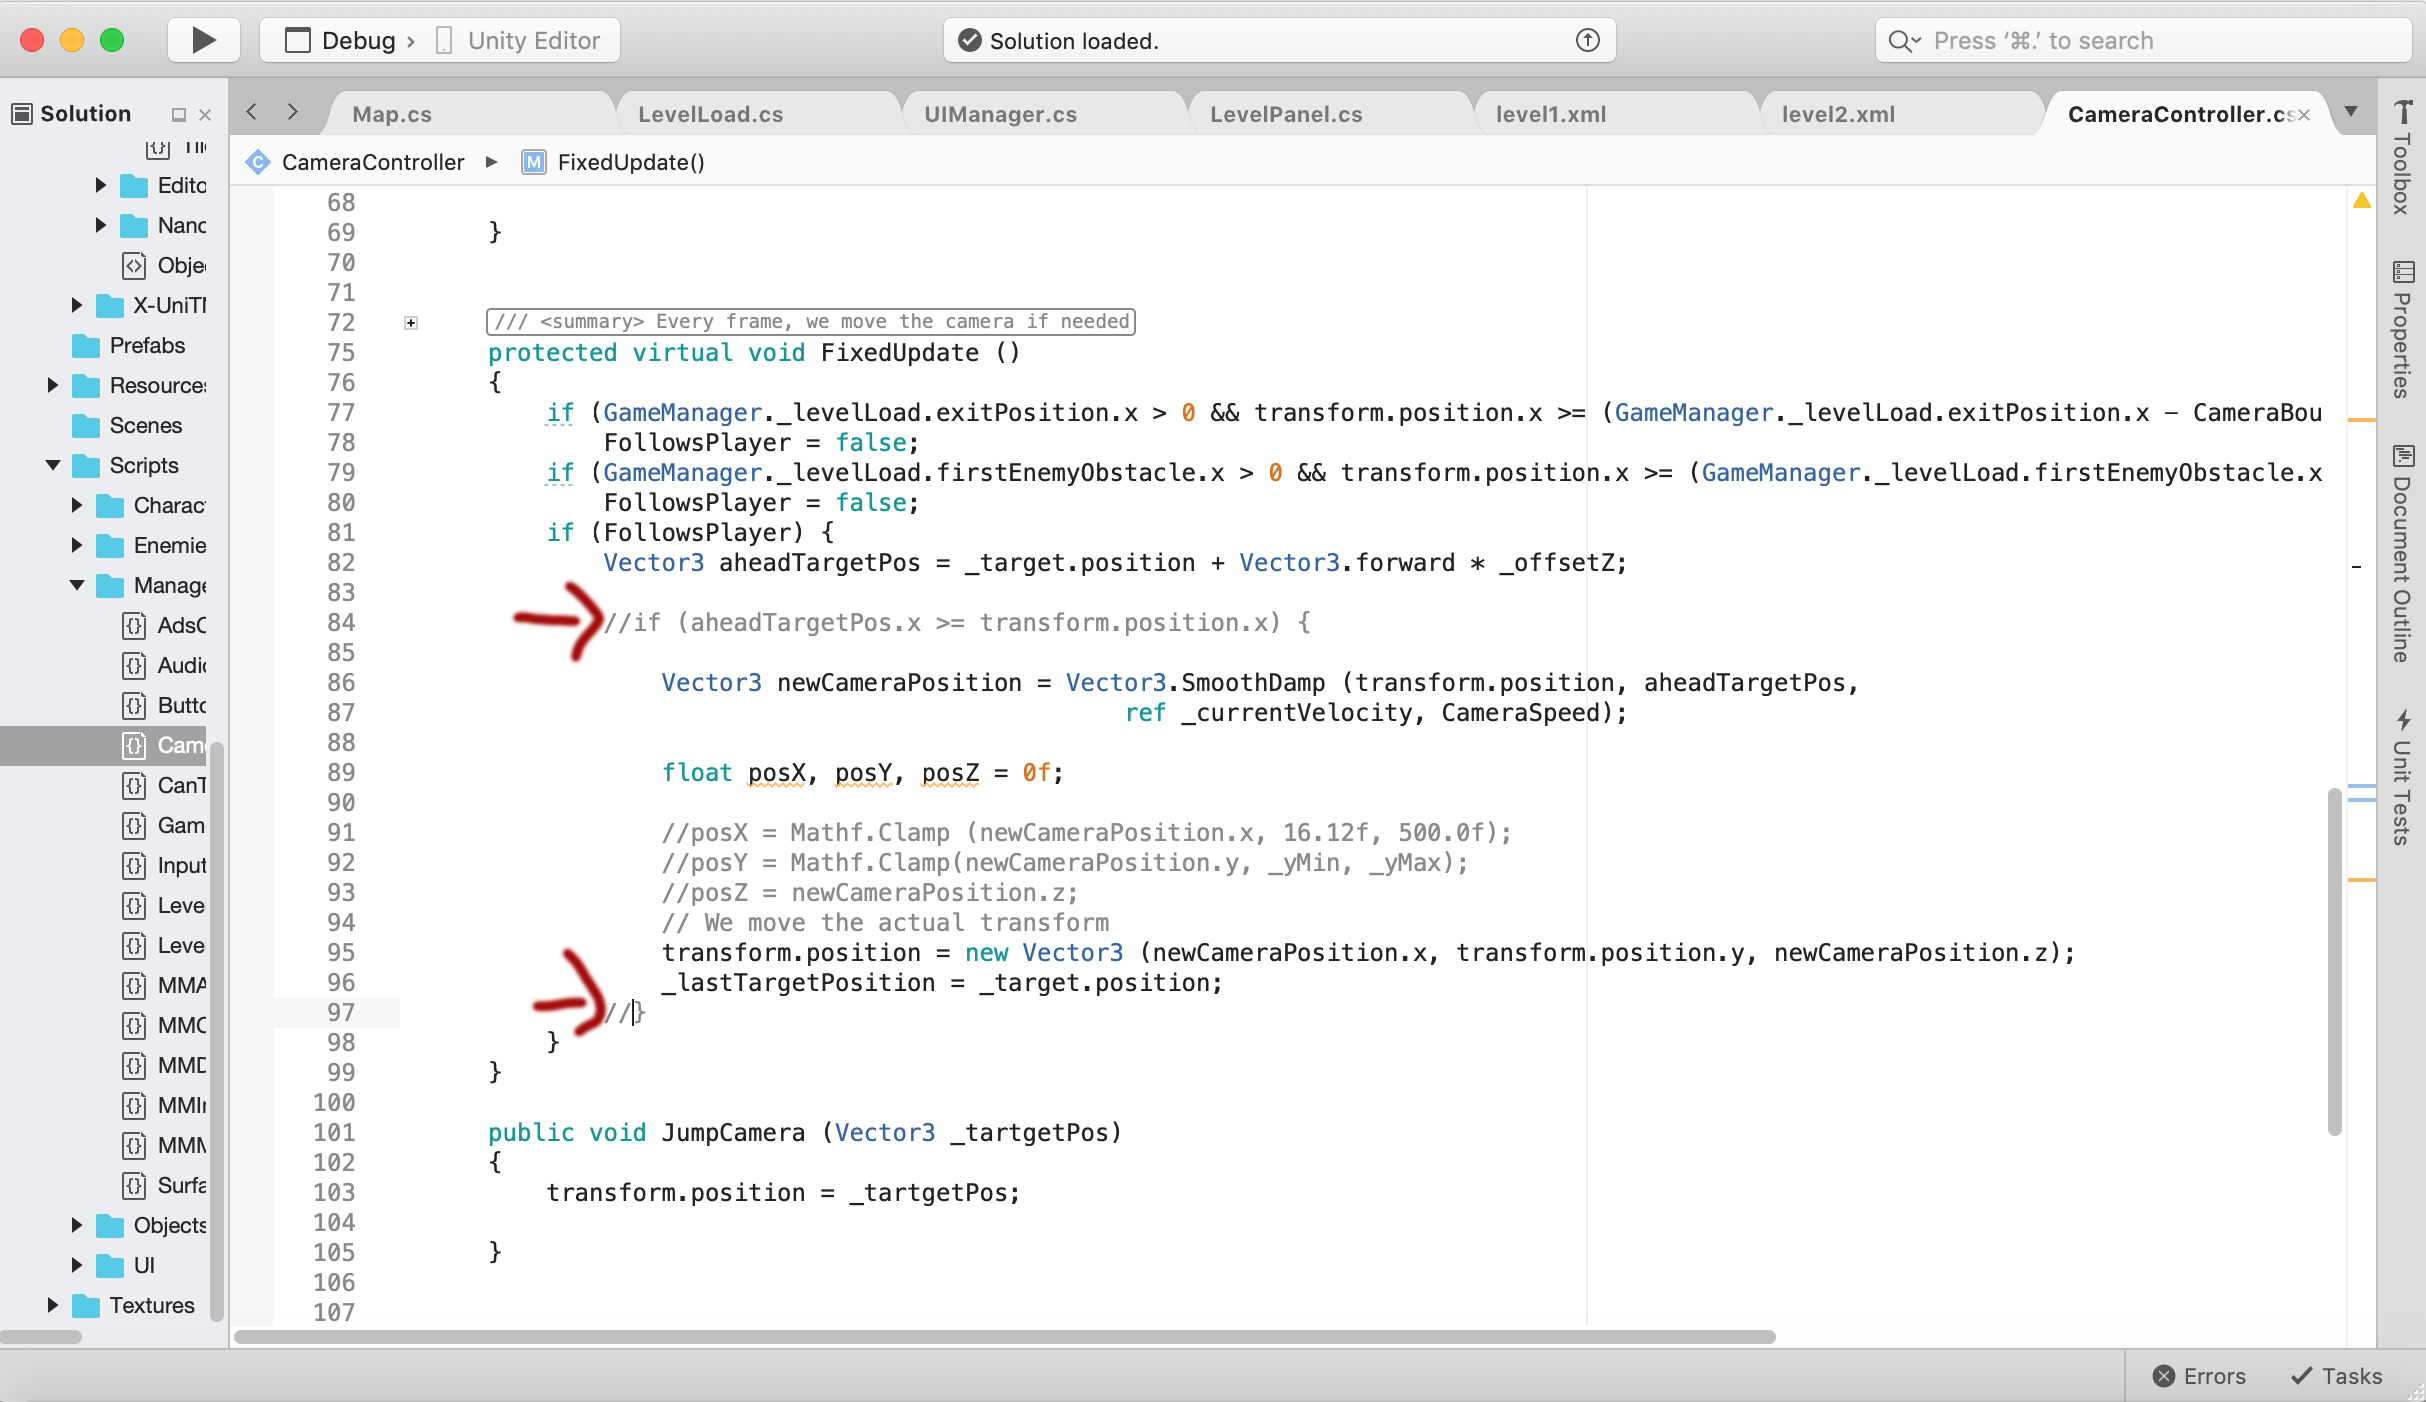The height and width of the screenshot is (1402, 2426).
Task: Expand the collapsed summary comment fold
Action: pos(411,322)
